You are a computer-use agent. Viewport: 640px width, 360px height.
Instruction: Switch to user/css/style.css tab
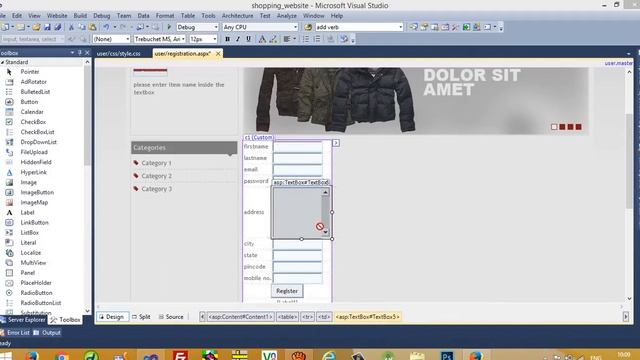point(119,54)
